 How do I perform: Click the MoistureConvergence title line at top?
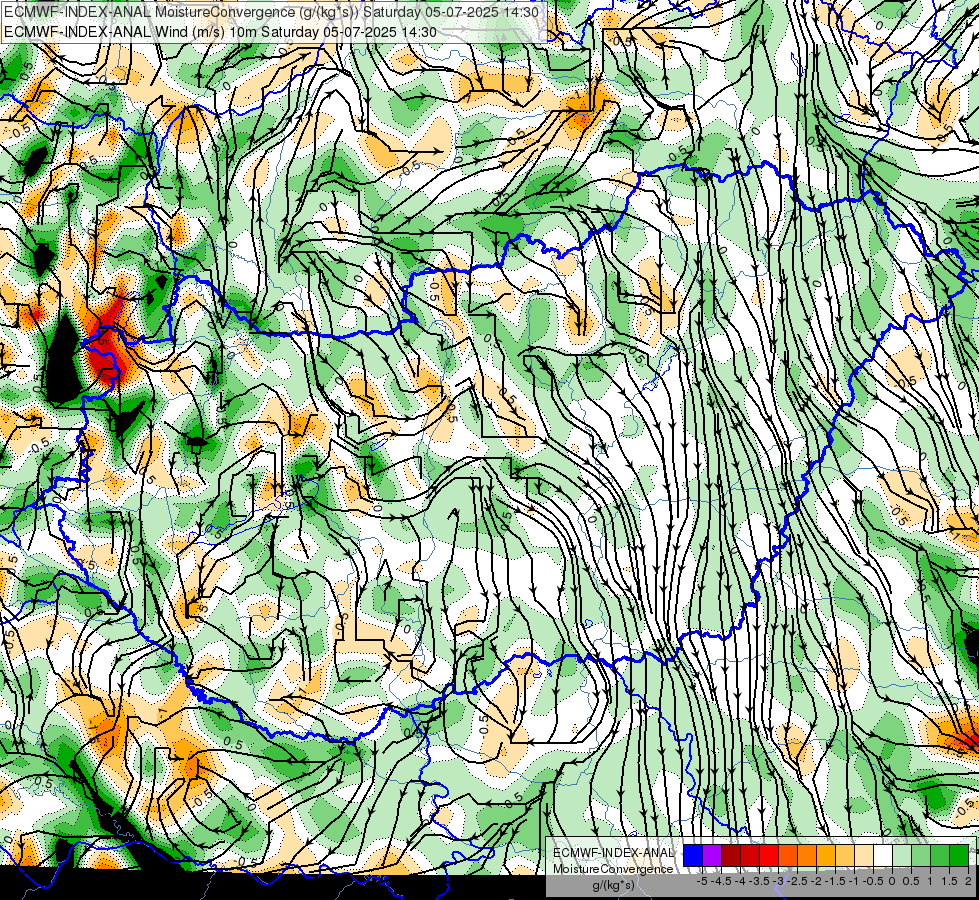coord(272,12)
